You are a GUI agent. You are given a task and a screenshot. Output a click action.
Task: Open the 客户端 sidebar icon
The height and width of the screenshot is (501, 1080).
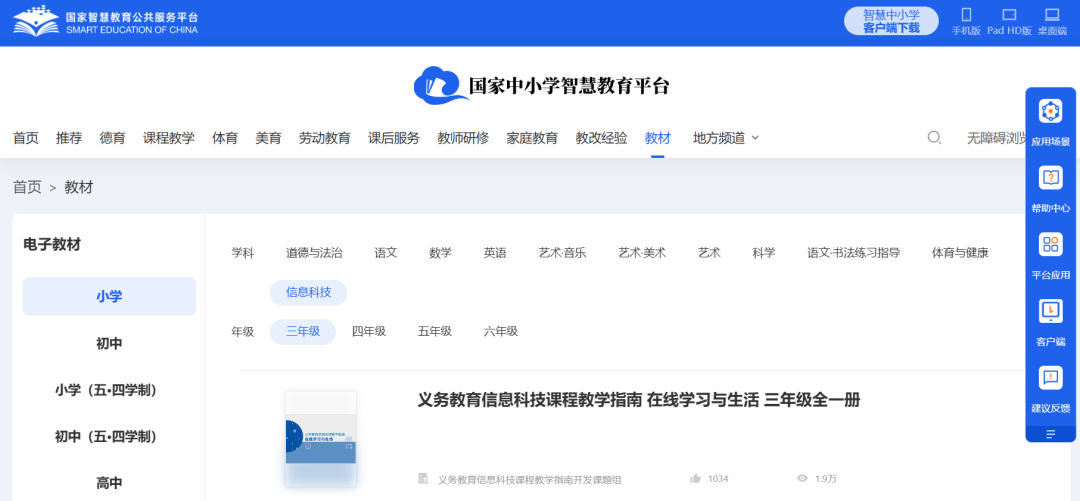point(1050,311)
